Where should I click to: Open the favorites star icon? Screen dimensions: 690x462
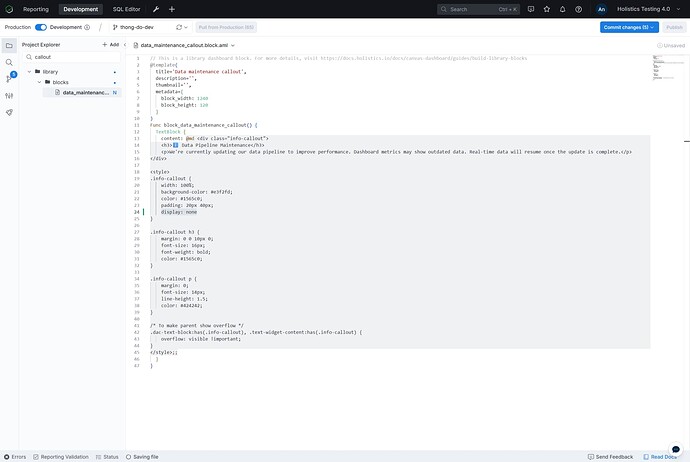[x=547, y=9]
